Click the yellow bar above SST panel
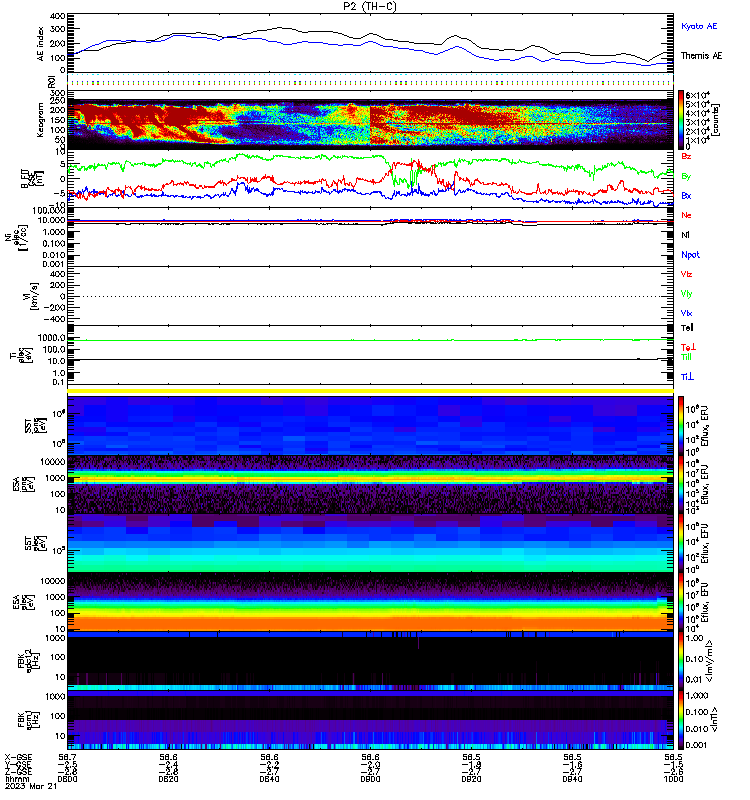The width and height of the screenshot is (750, 800). click(370, 391)
